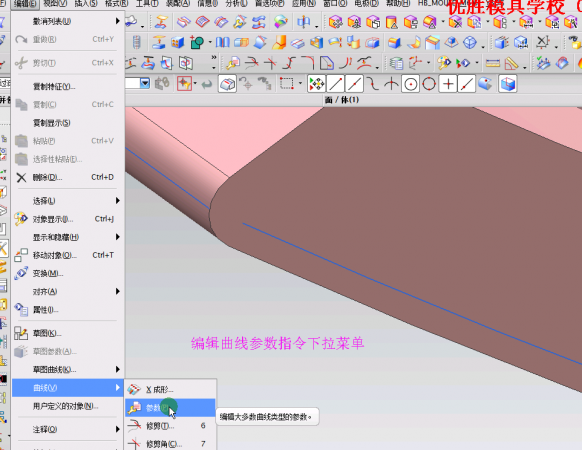
Task: Click 变换(M) menu entry
Action: pyautogui.click(x=68, y=274)
